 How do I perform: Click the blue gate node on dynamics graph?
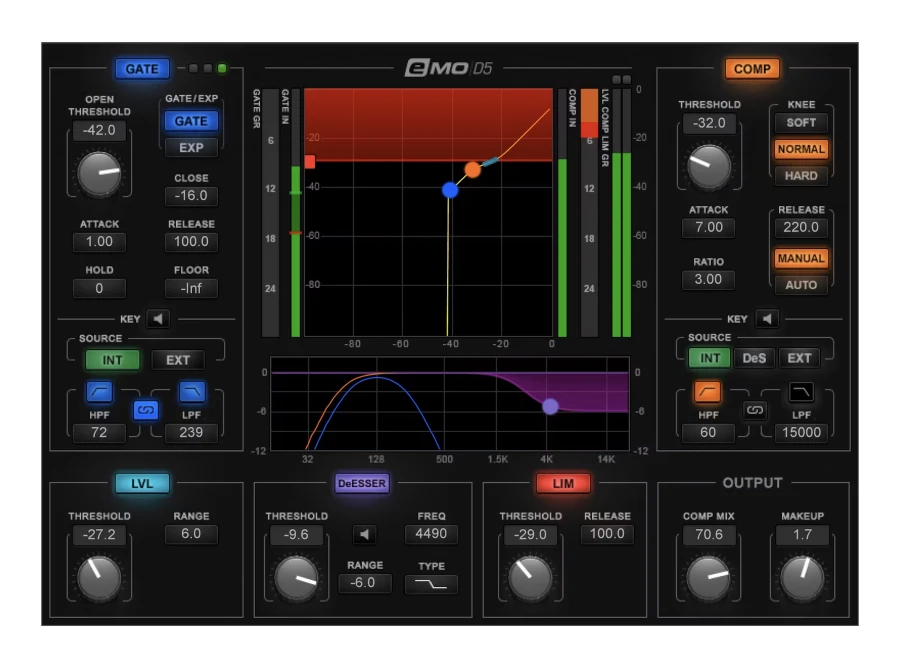(x=450, y=190)
